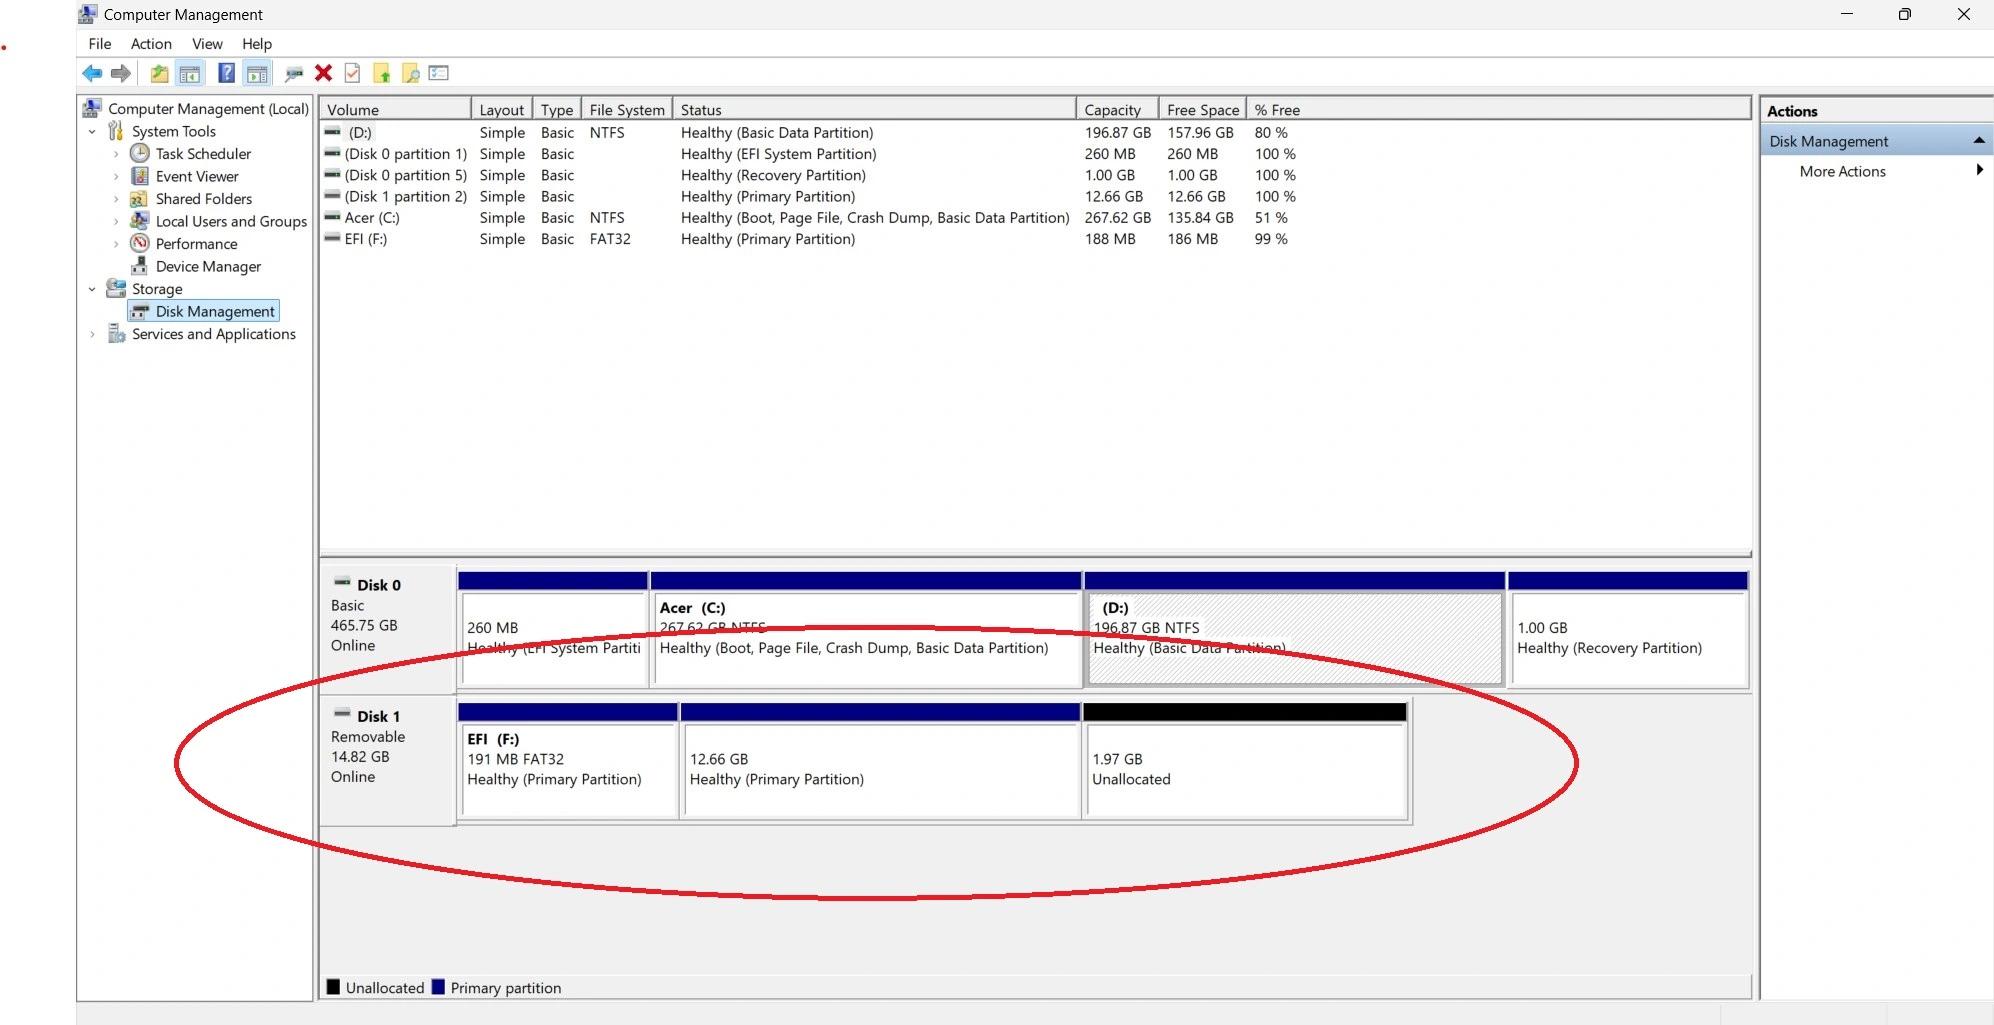Select the (Disk 0 partition 1) volume row
Screen dimensions: 1994x1025
point(810,154)
